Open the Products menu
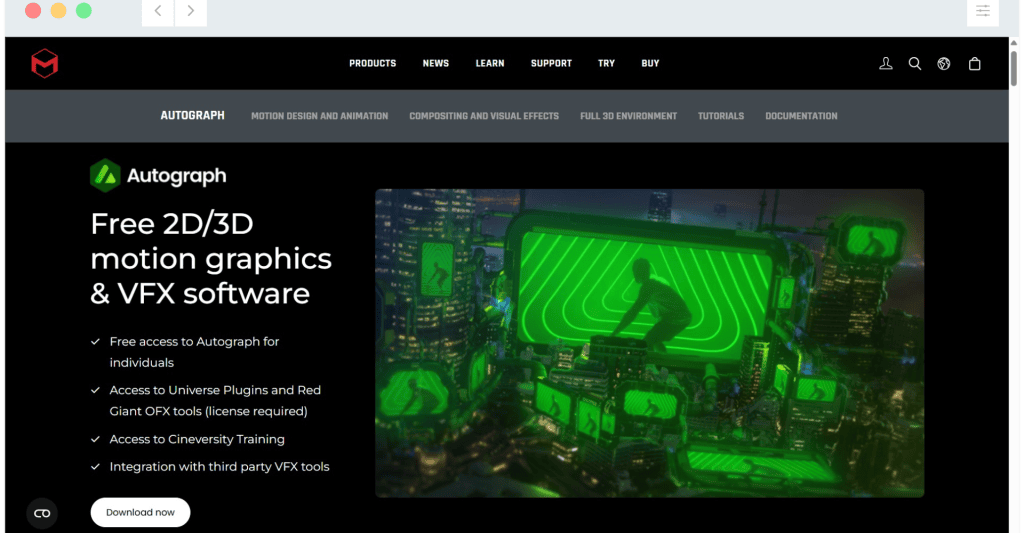Screen dimensions: 1024x533 [372, 63]
